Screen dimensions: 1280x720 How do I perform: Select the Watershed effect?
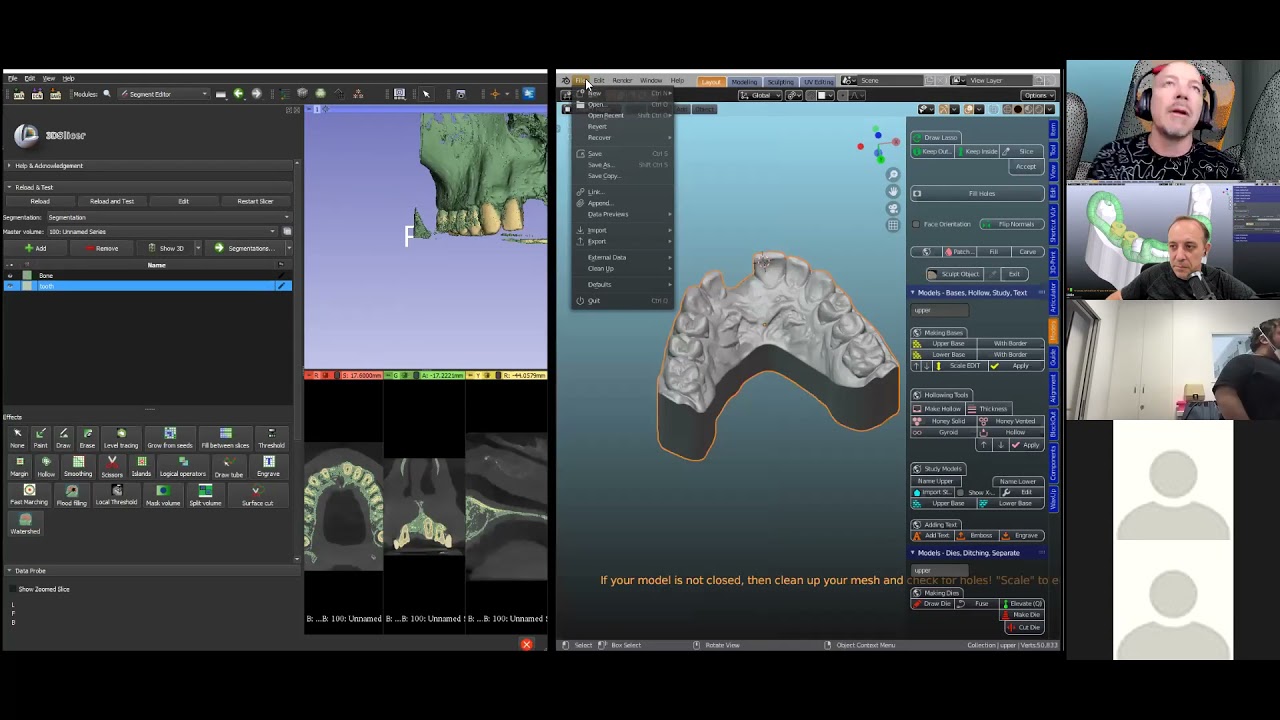coord(25,524)
